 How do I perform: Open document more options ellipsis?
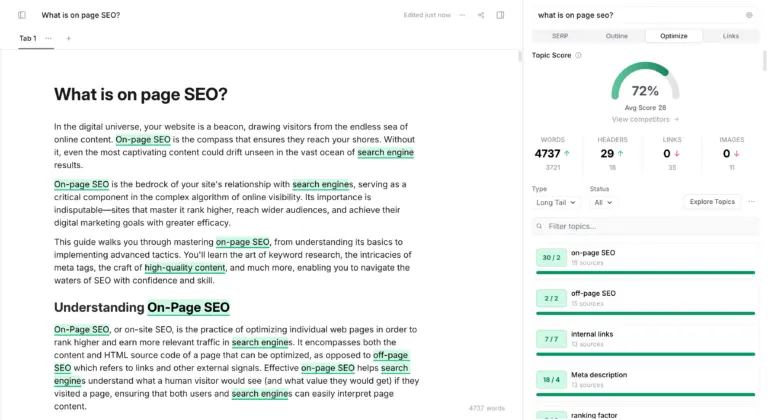tap(462, 15)
